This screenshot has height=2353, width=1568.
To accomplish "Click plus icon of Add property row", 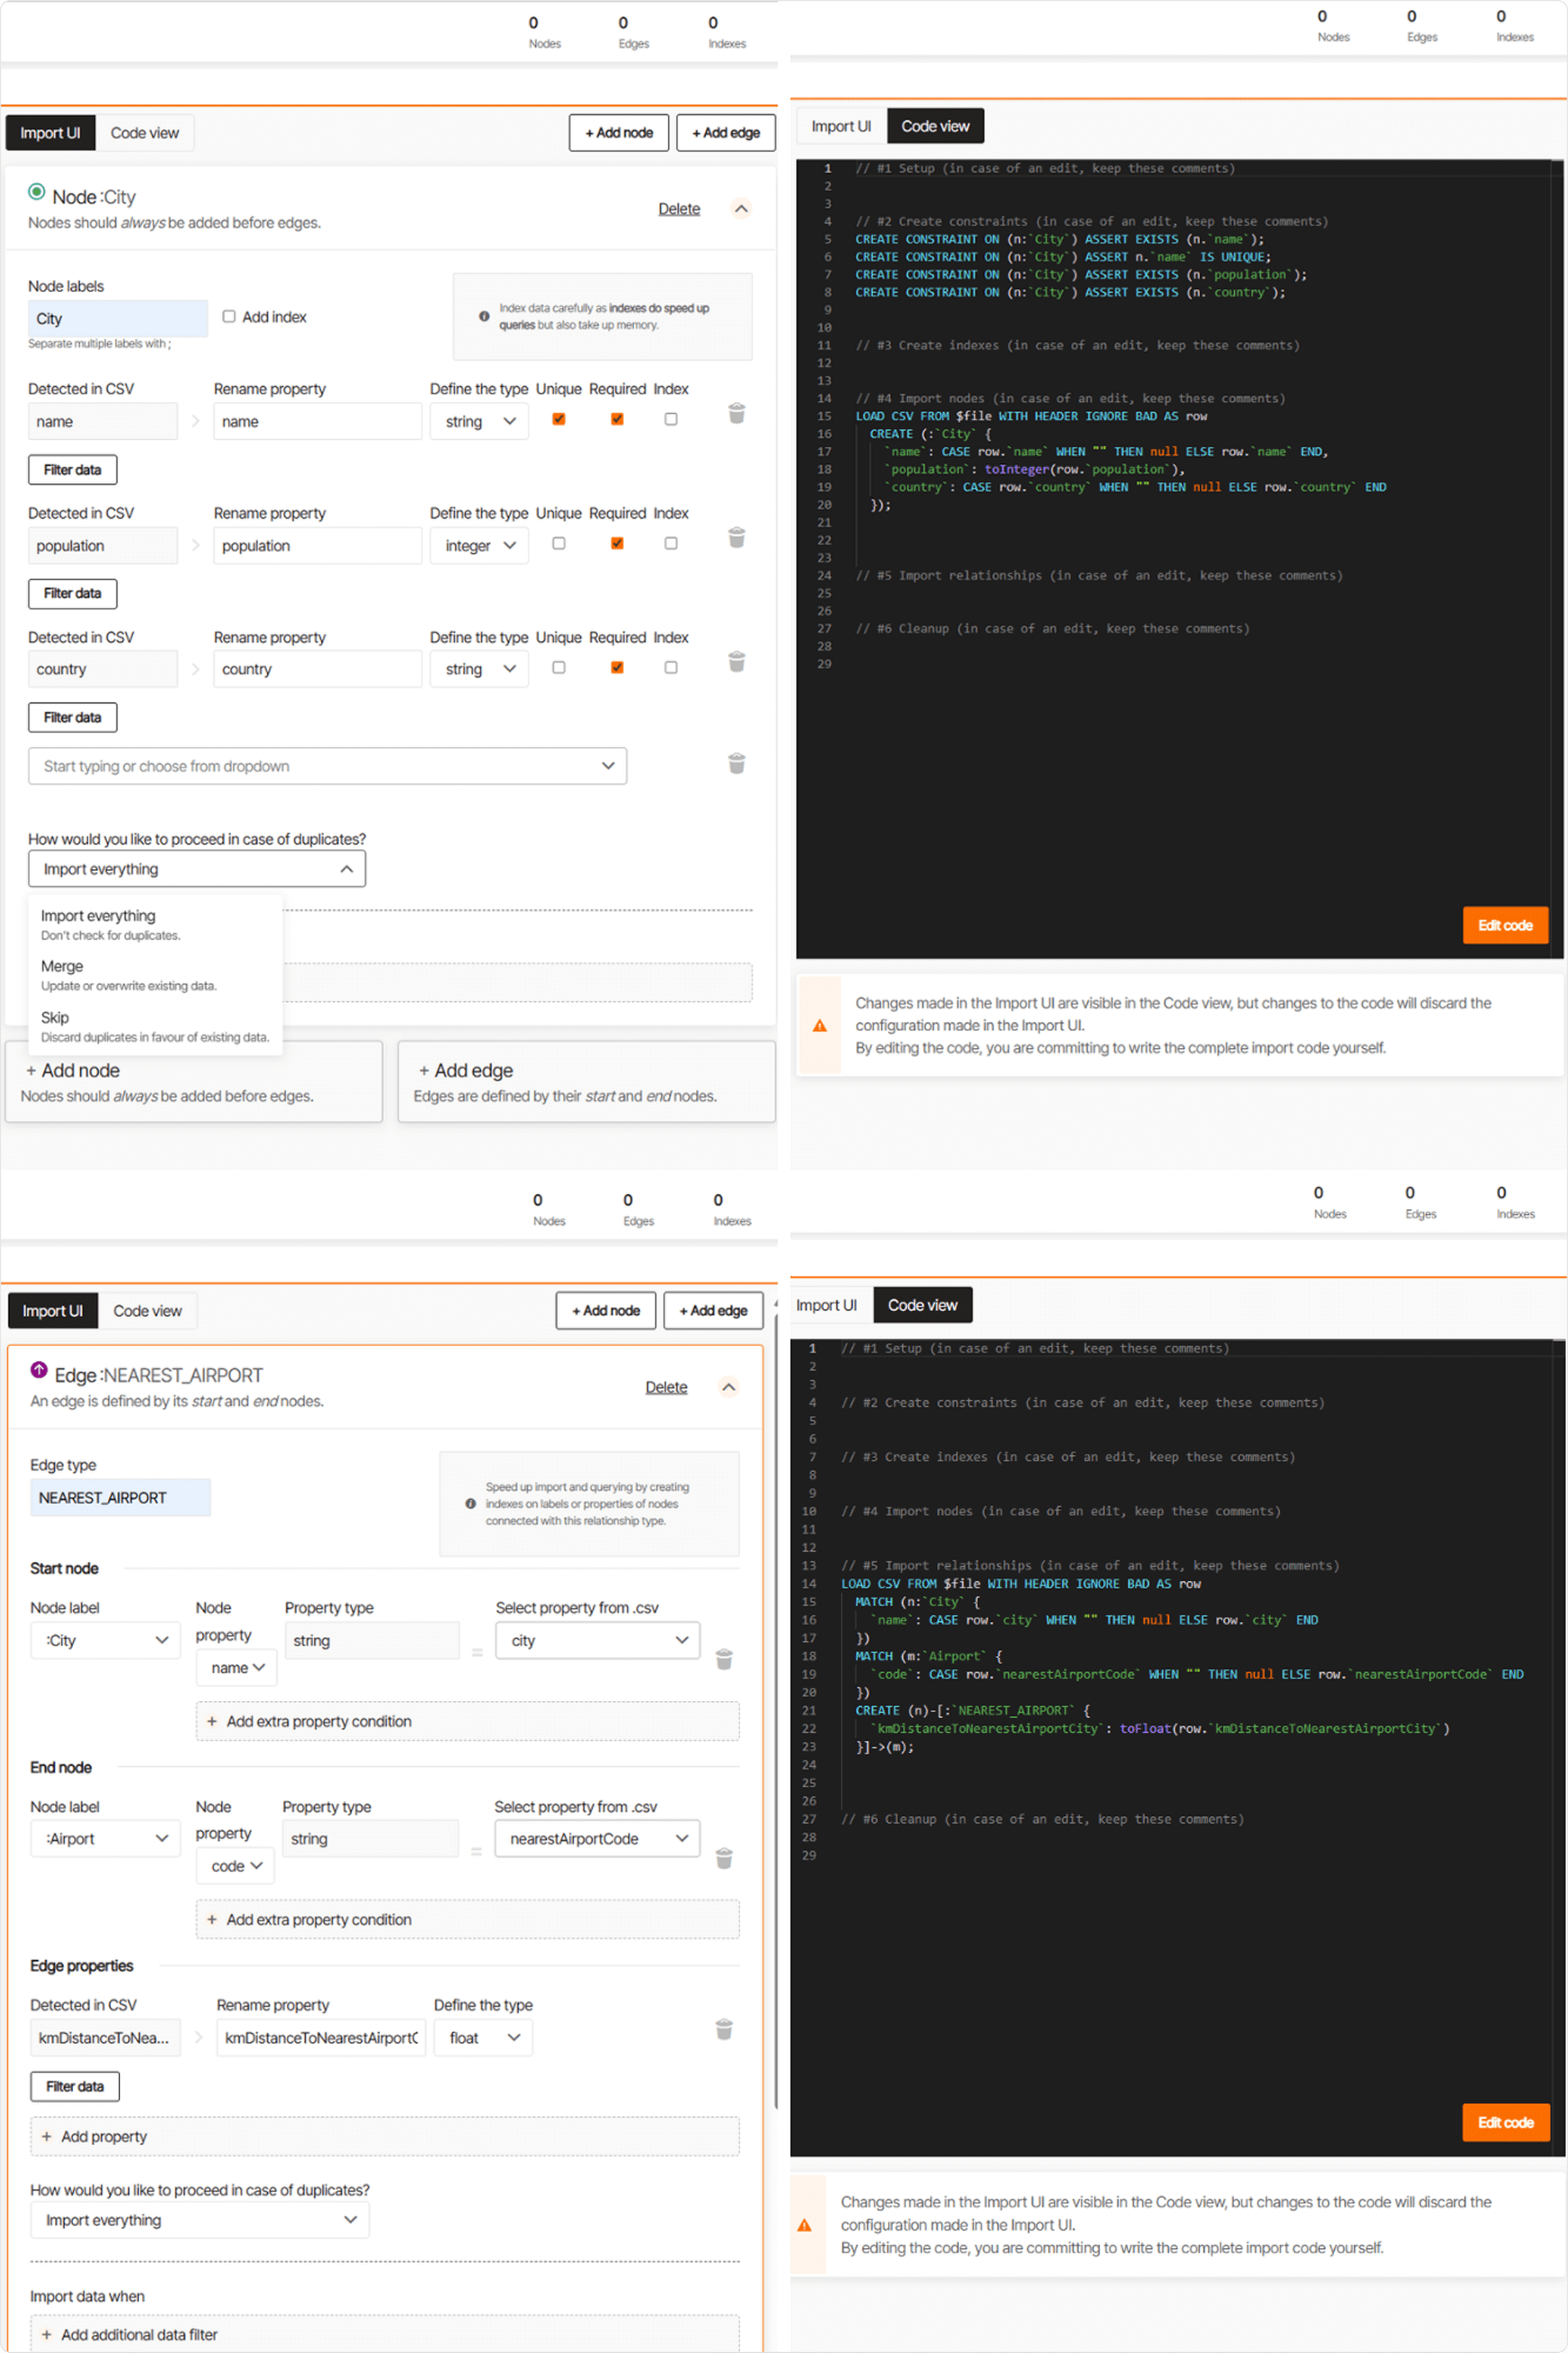I will click(46, 2136).
